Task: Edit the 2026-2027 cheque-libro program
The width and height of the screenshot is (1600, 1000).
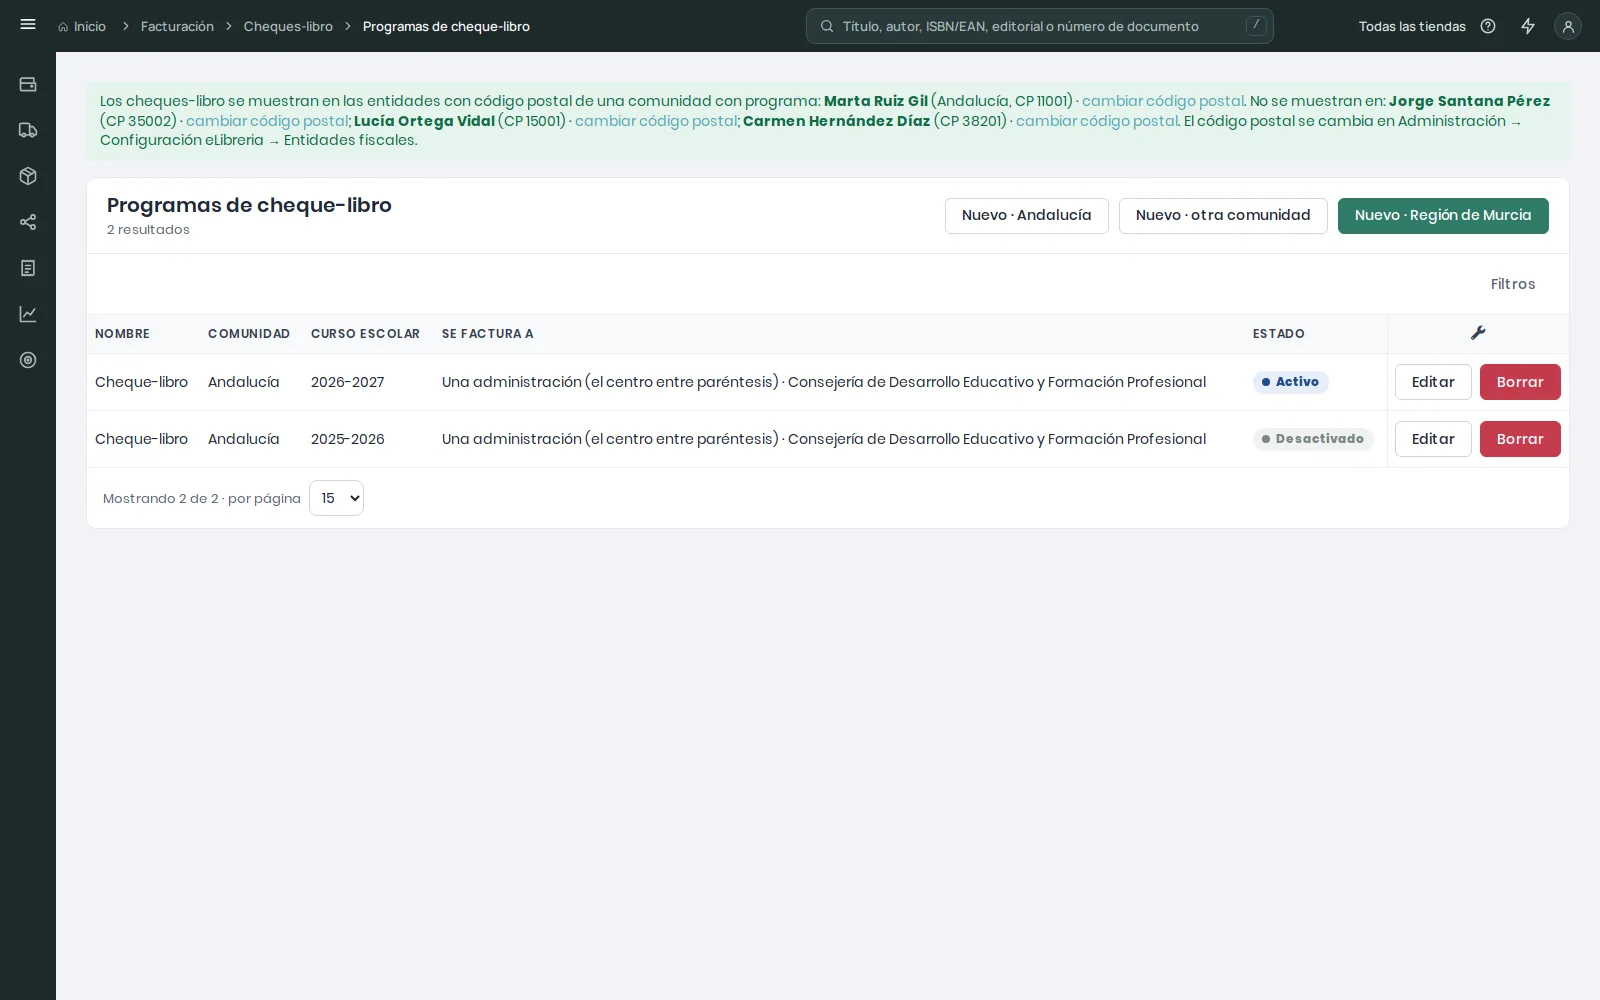Action: pos(1433,382)
